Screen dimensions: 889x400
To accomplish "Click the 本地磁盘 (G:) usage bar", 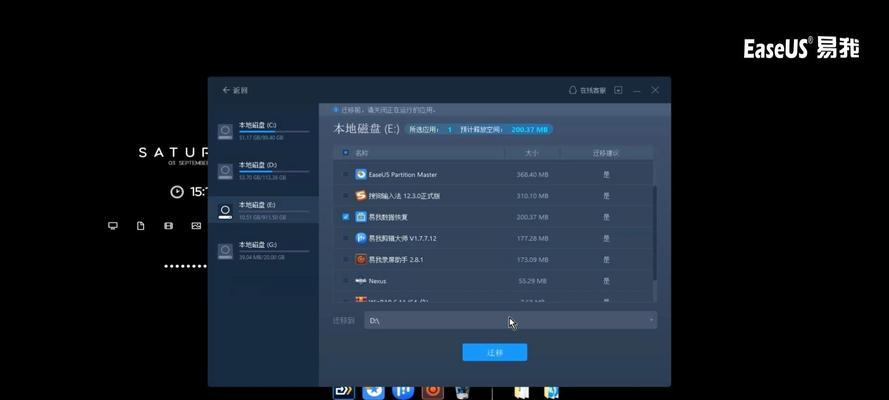I will pyautogui.click(x=274, y=251).
